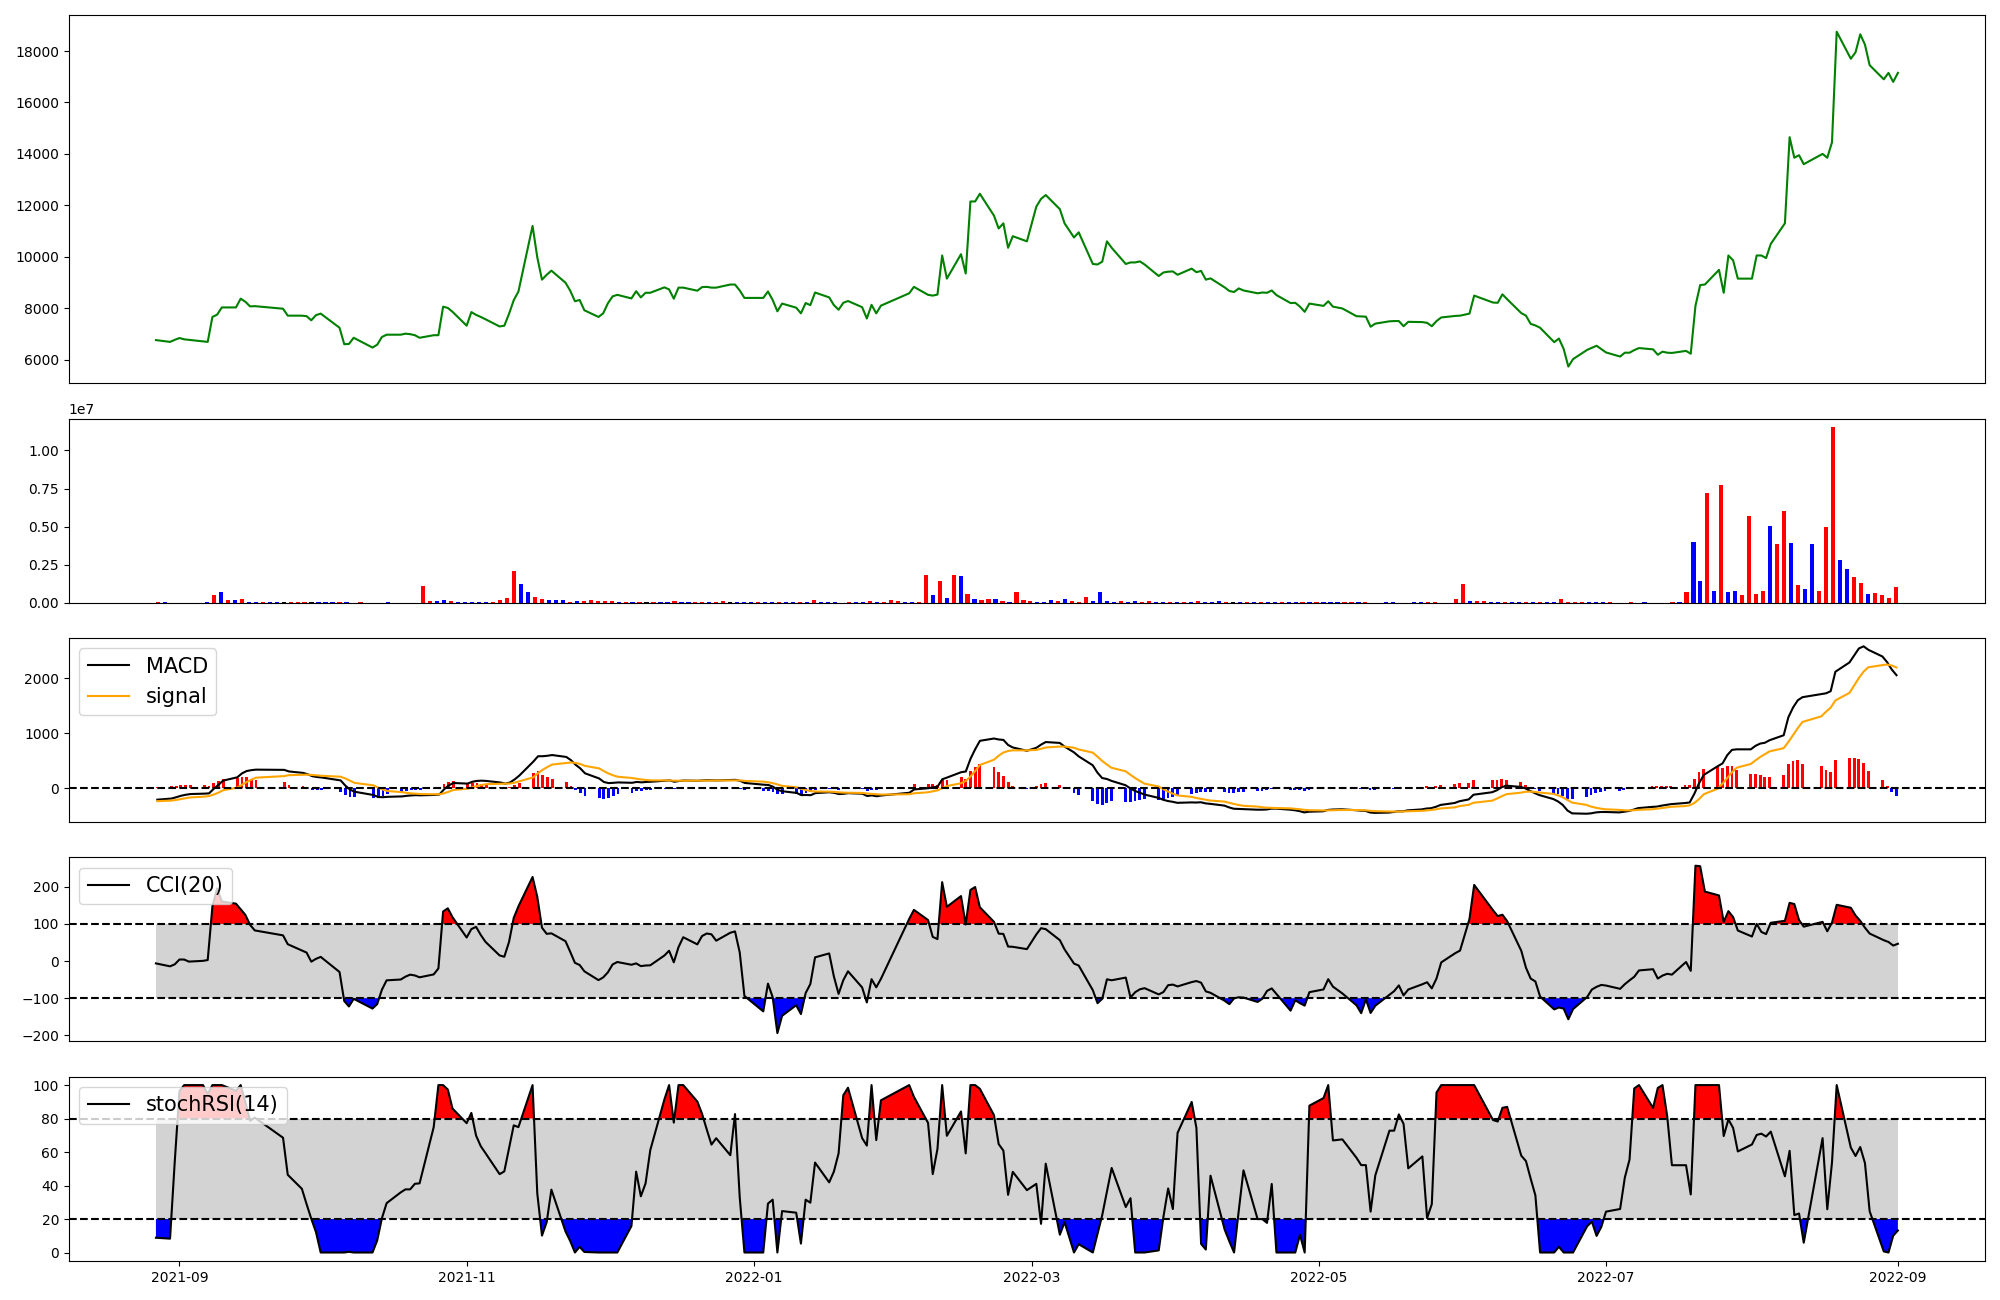The height and width of the screenshot is (1300, 2000).
Task: Select the 2022-01 x-axis date label
Action: (753, 1277)
